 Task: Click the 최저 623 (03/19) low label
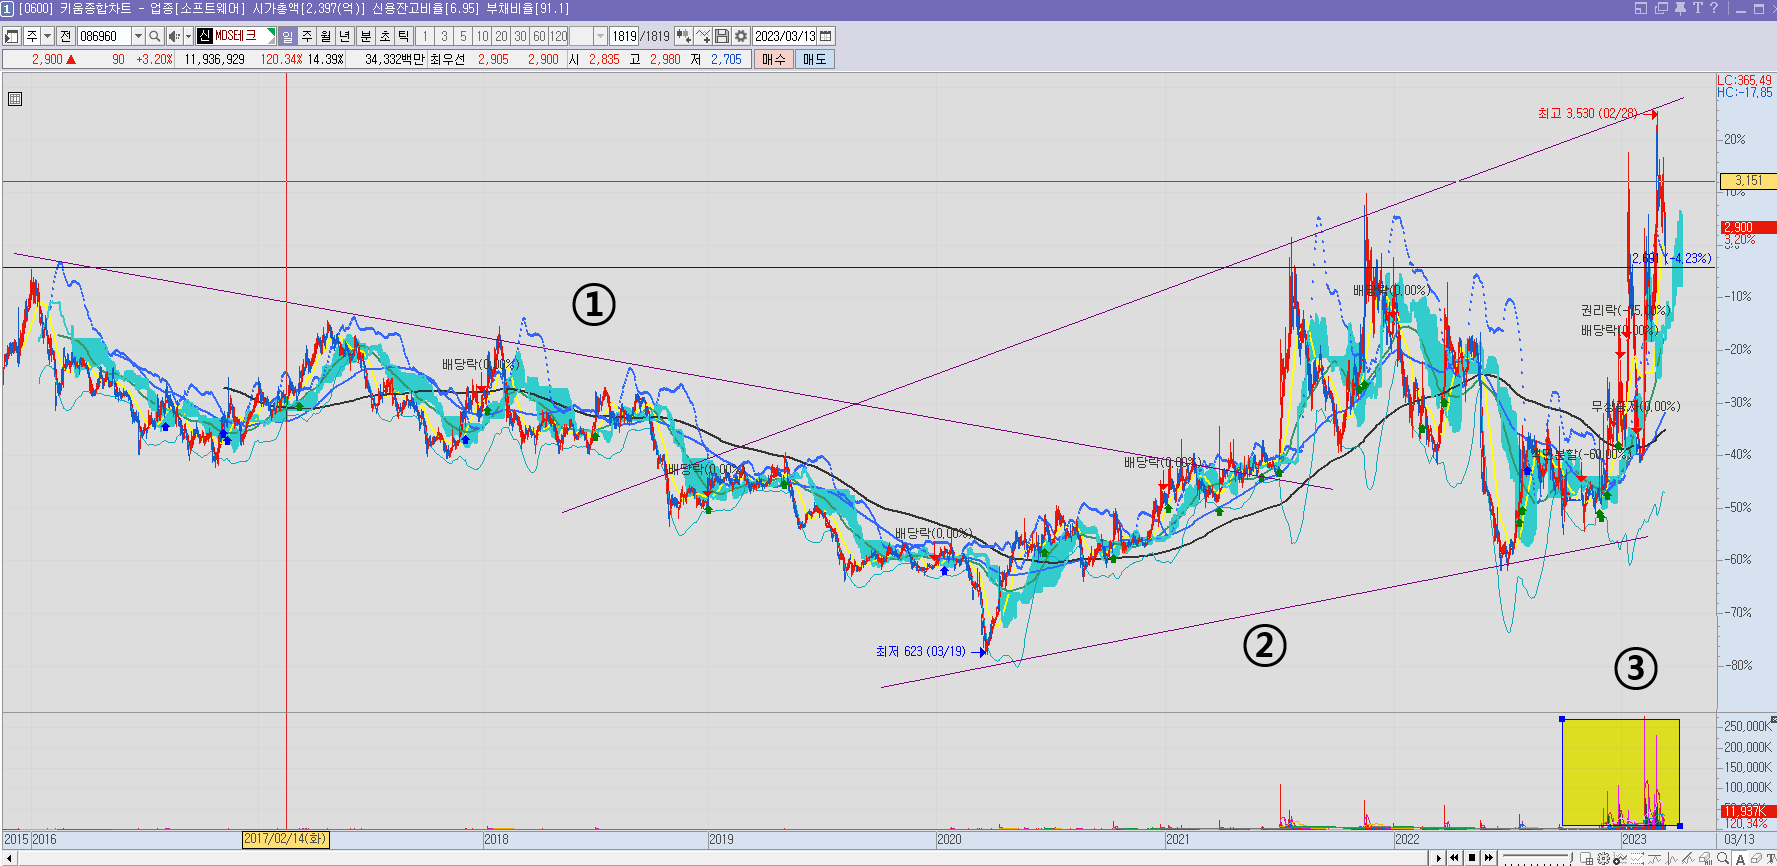[921, 651]
